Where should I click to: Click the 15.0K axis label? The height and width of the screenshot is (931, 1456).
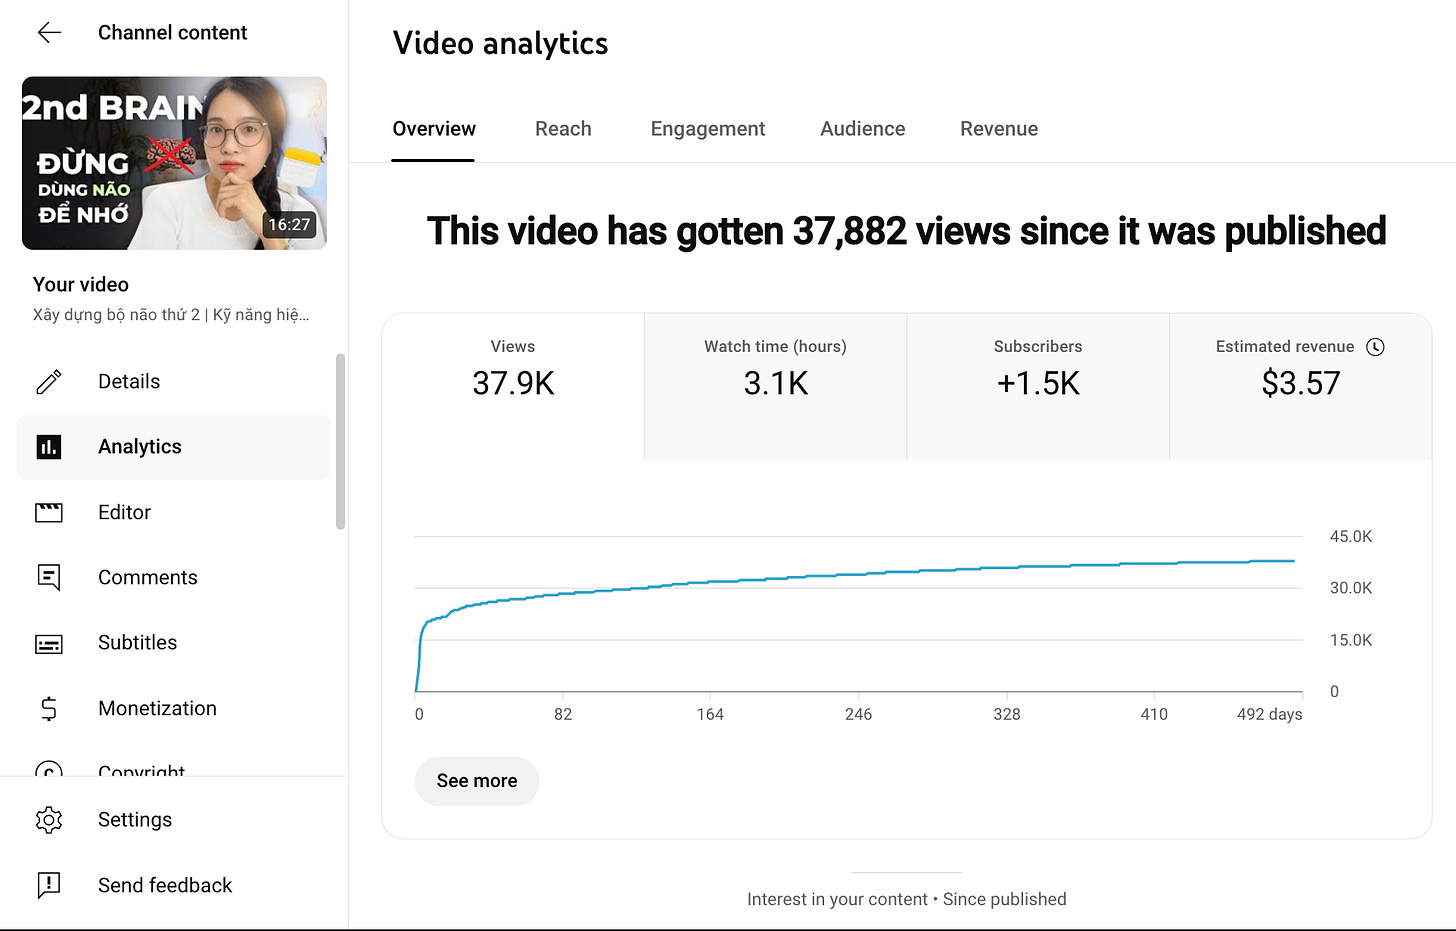[1351, 640]
